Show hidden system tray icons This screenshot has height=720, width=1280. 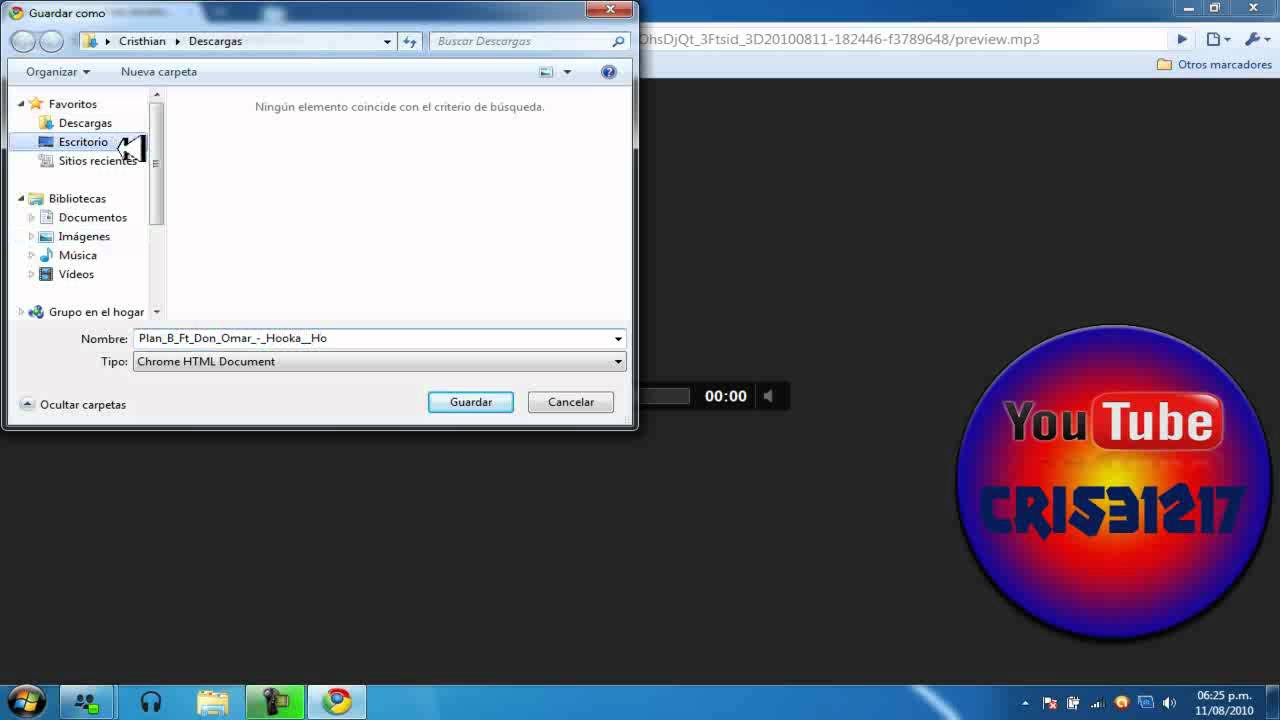tap(1025, 703)
